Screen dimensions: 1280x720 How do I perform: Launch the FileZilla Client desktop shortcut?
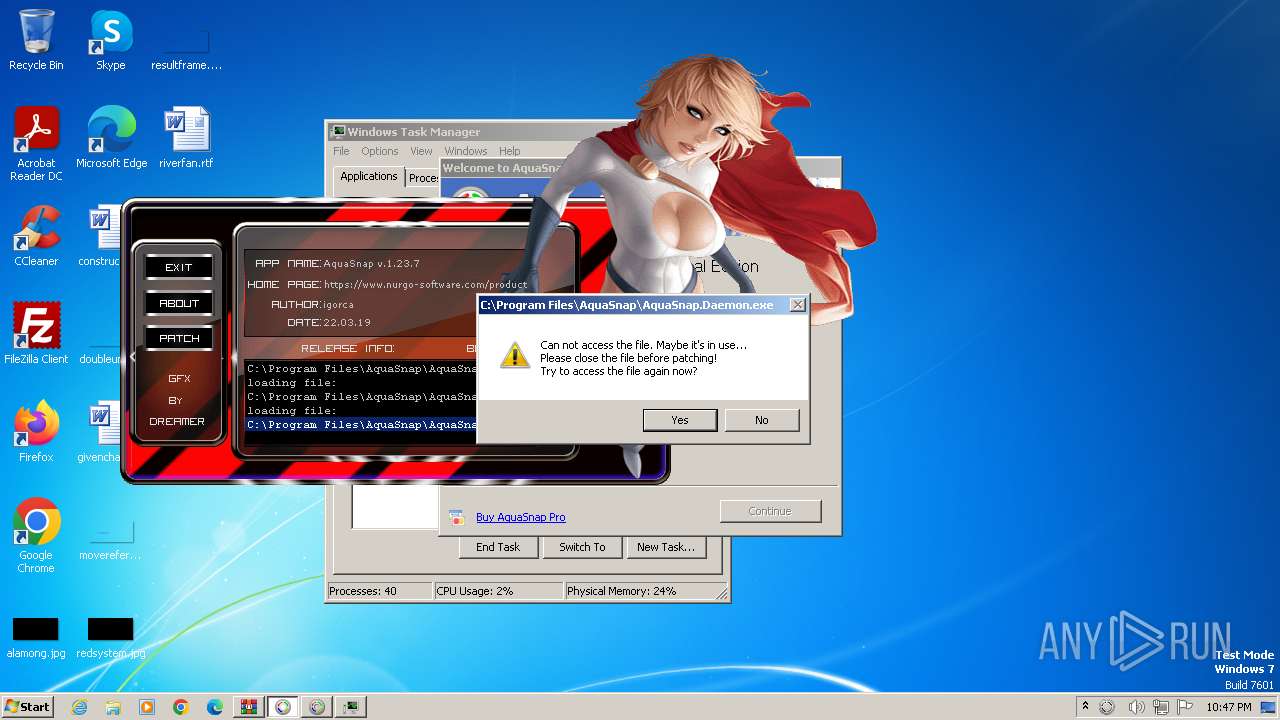click(x=36, y=333)
